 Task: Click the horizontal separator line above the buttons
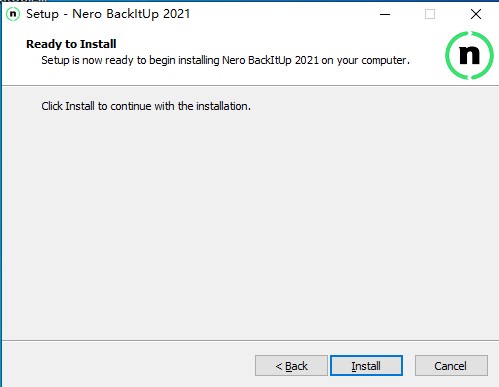coord(251,340)
